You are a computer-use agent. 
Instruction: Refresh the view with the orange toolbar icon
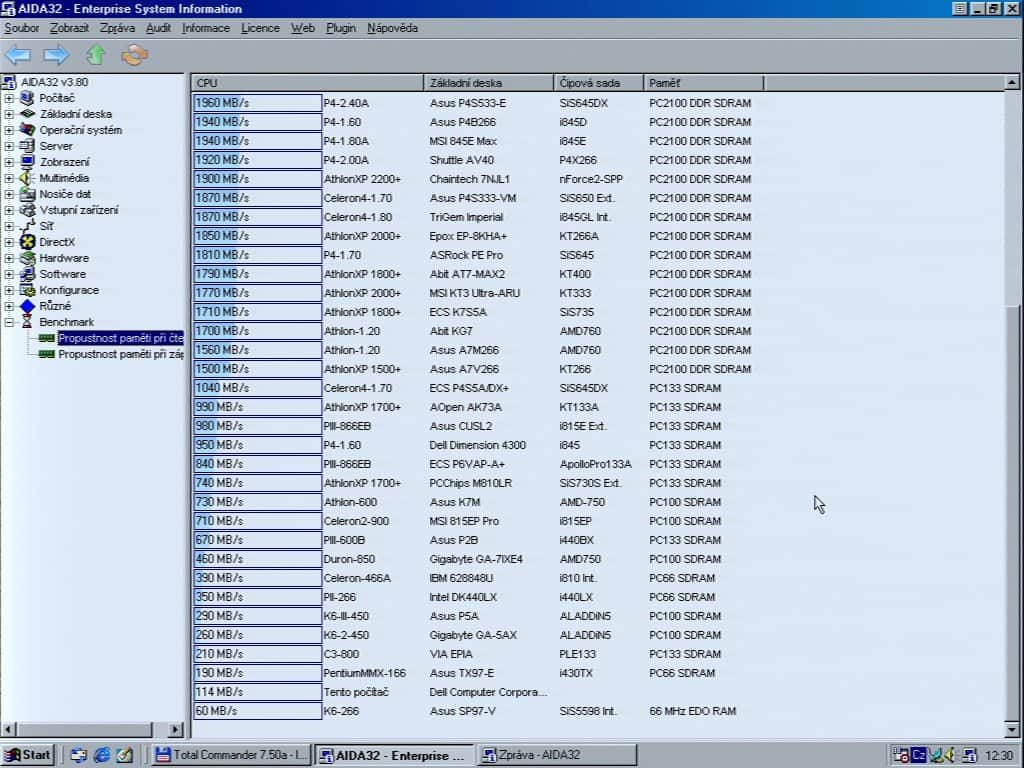click(135, 55)
